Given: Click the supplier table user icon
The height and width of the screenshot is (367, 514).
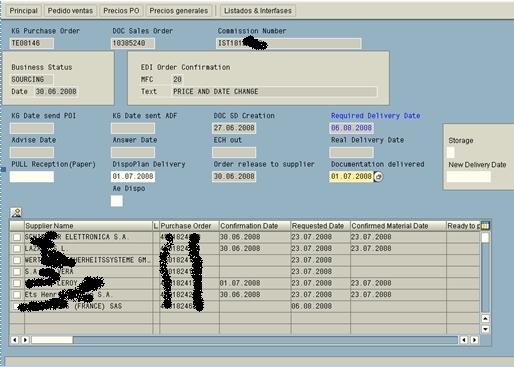Looking at the screenshot, I should (16, 212).
